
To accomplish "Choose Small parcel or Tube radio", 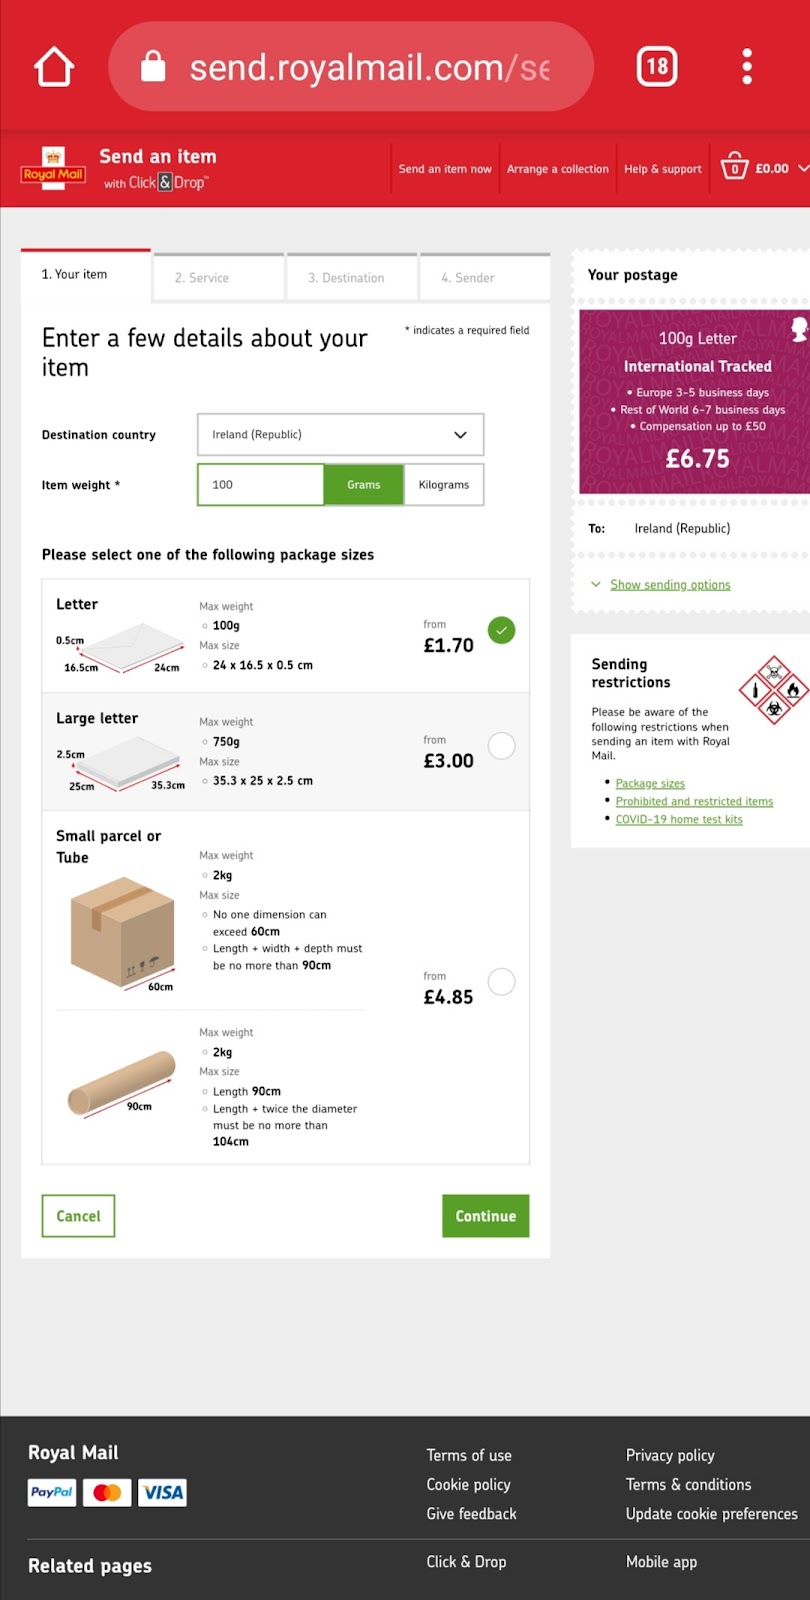I will pos(501,982).
